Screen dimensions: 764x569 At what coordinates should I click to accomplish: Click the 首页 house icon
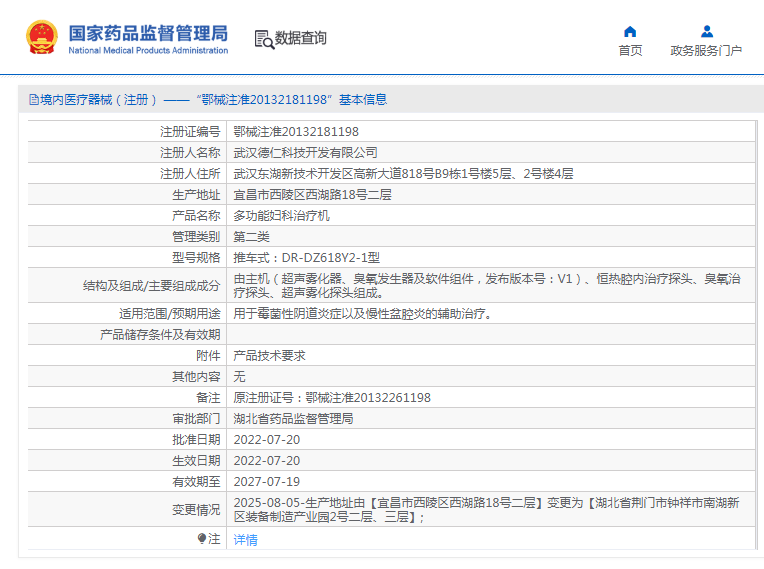630,31
